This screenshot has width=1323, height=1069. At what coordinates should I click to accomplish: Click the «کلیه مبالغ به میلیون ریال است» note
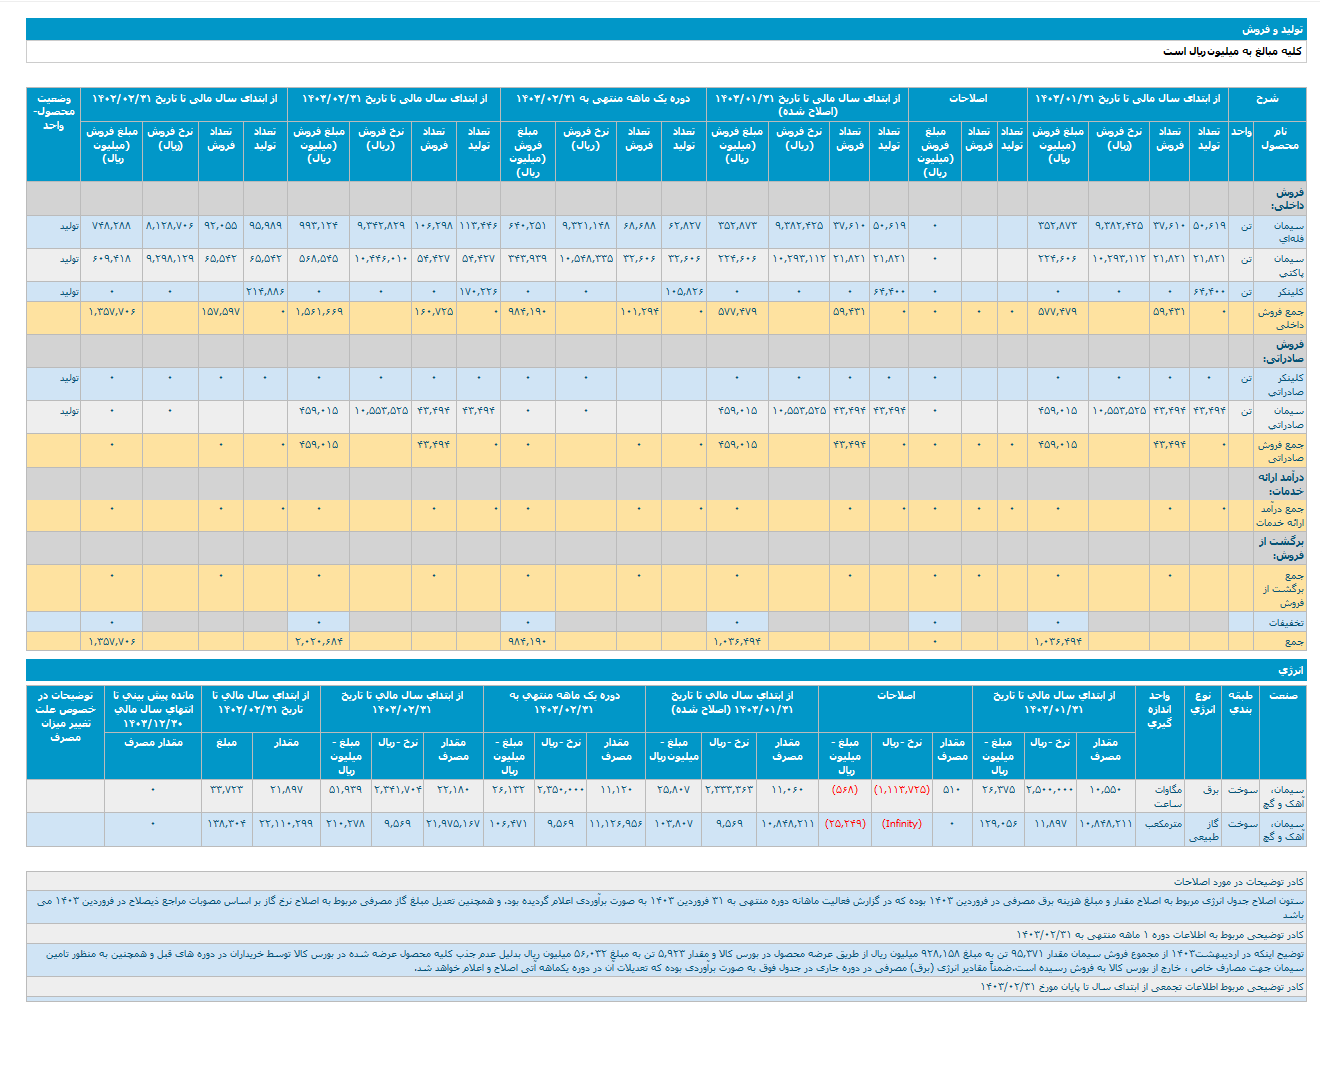click(1232, 51)
